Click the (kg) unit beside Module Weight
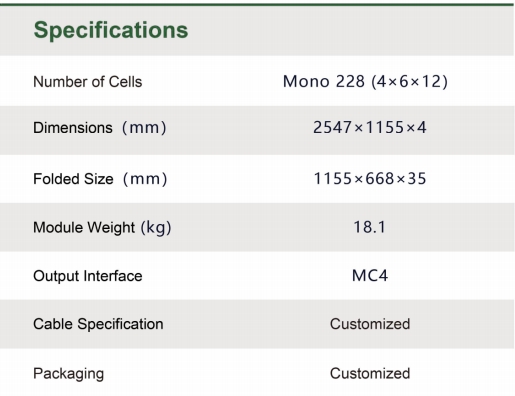The width and height of the screenshot is (515, 396). (x=156, y=228)
